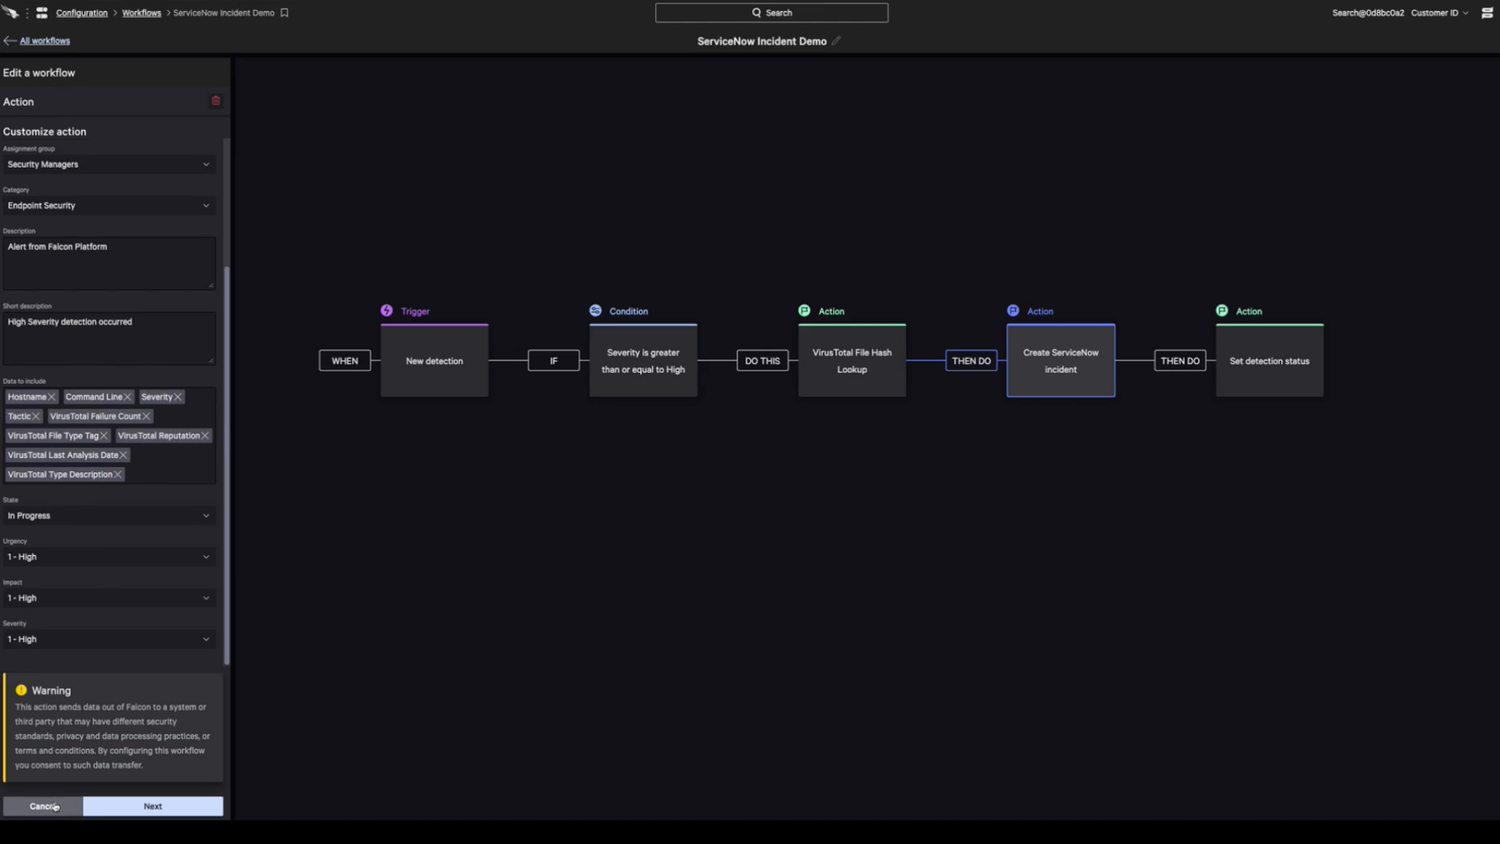Click the ServiceNow Incident Demo title
The height and width of the screenshot is (844, 1500).
click(762, 41)
